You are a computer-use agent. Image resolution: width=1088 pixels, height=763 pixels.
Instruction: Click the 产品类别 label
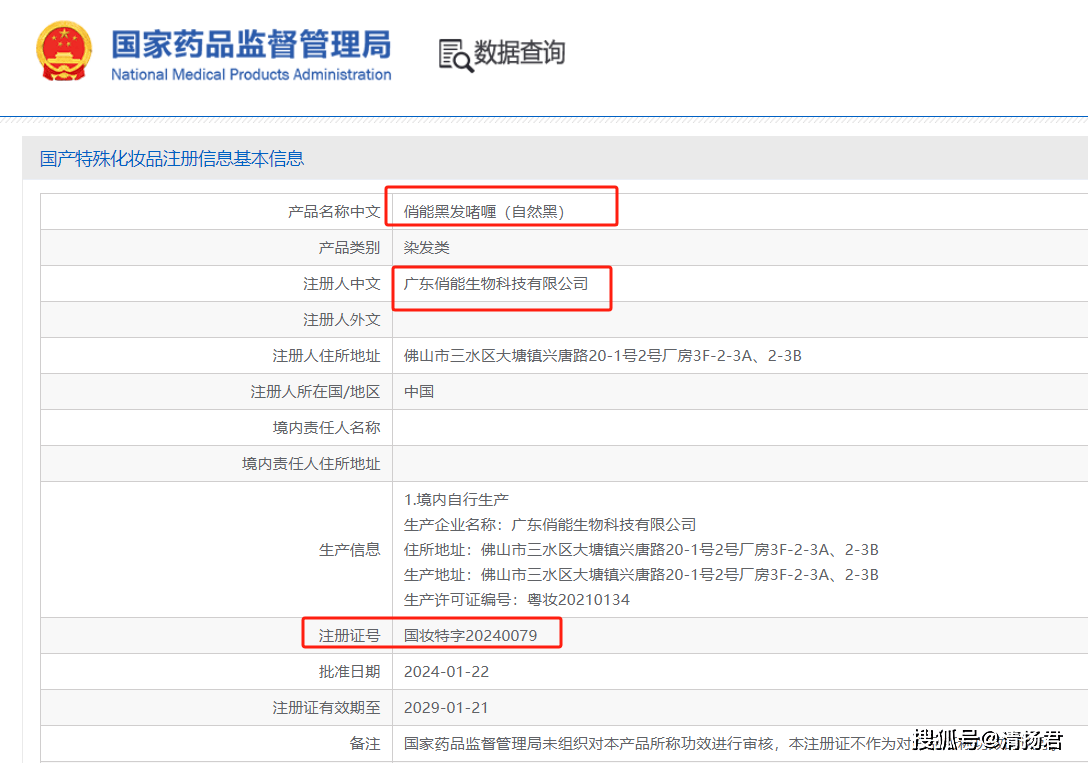(349, 248)
